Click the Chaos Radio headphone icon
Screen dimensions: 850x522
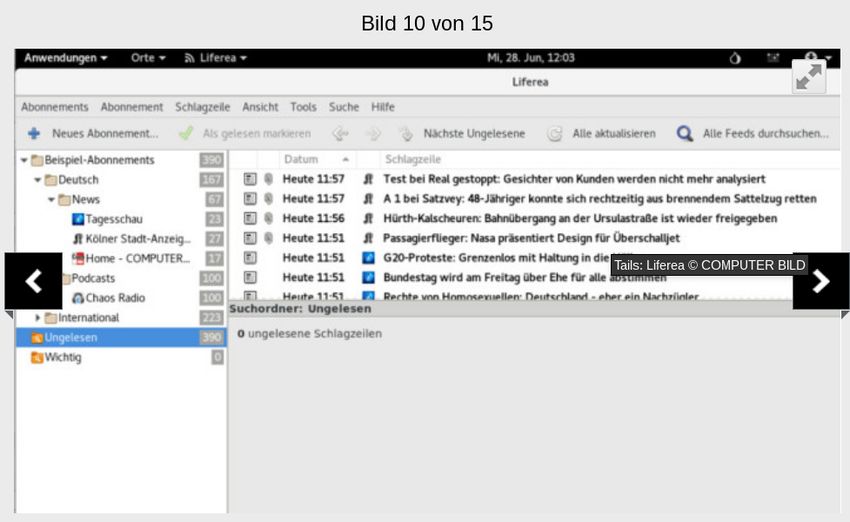78,298
